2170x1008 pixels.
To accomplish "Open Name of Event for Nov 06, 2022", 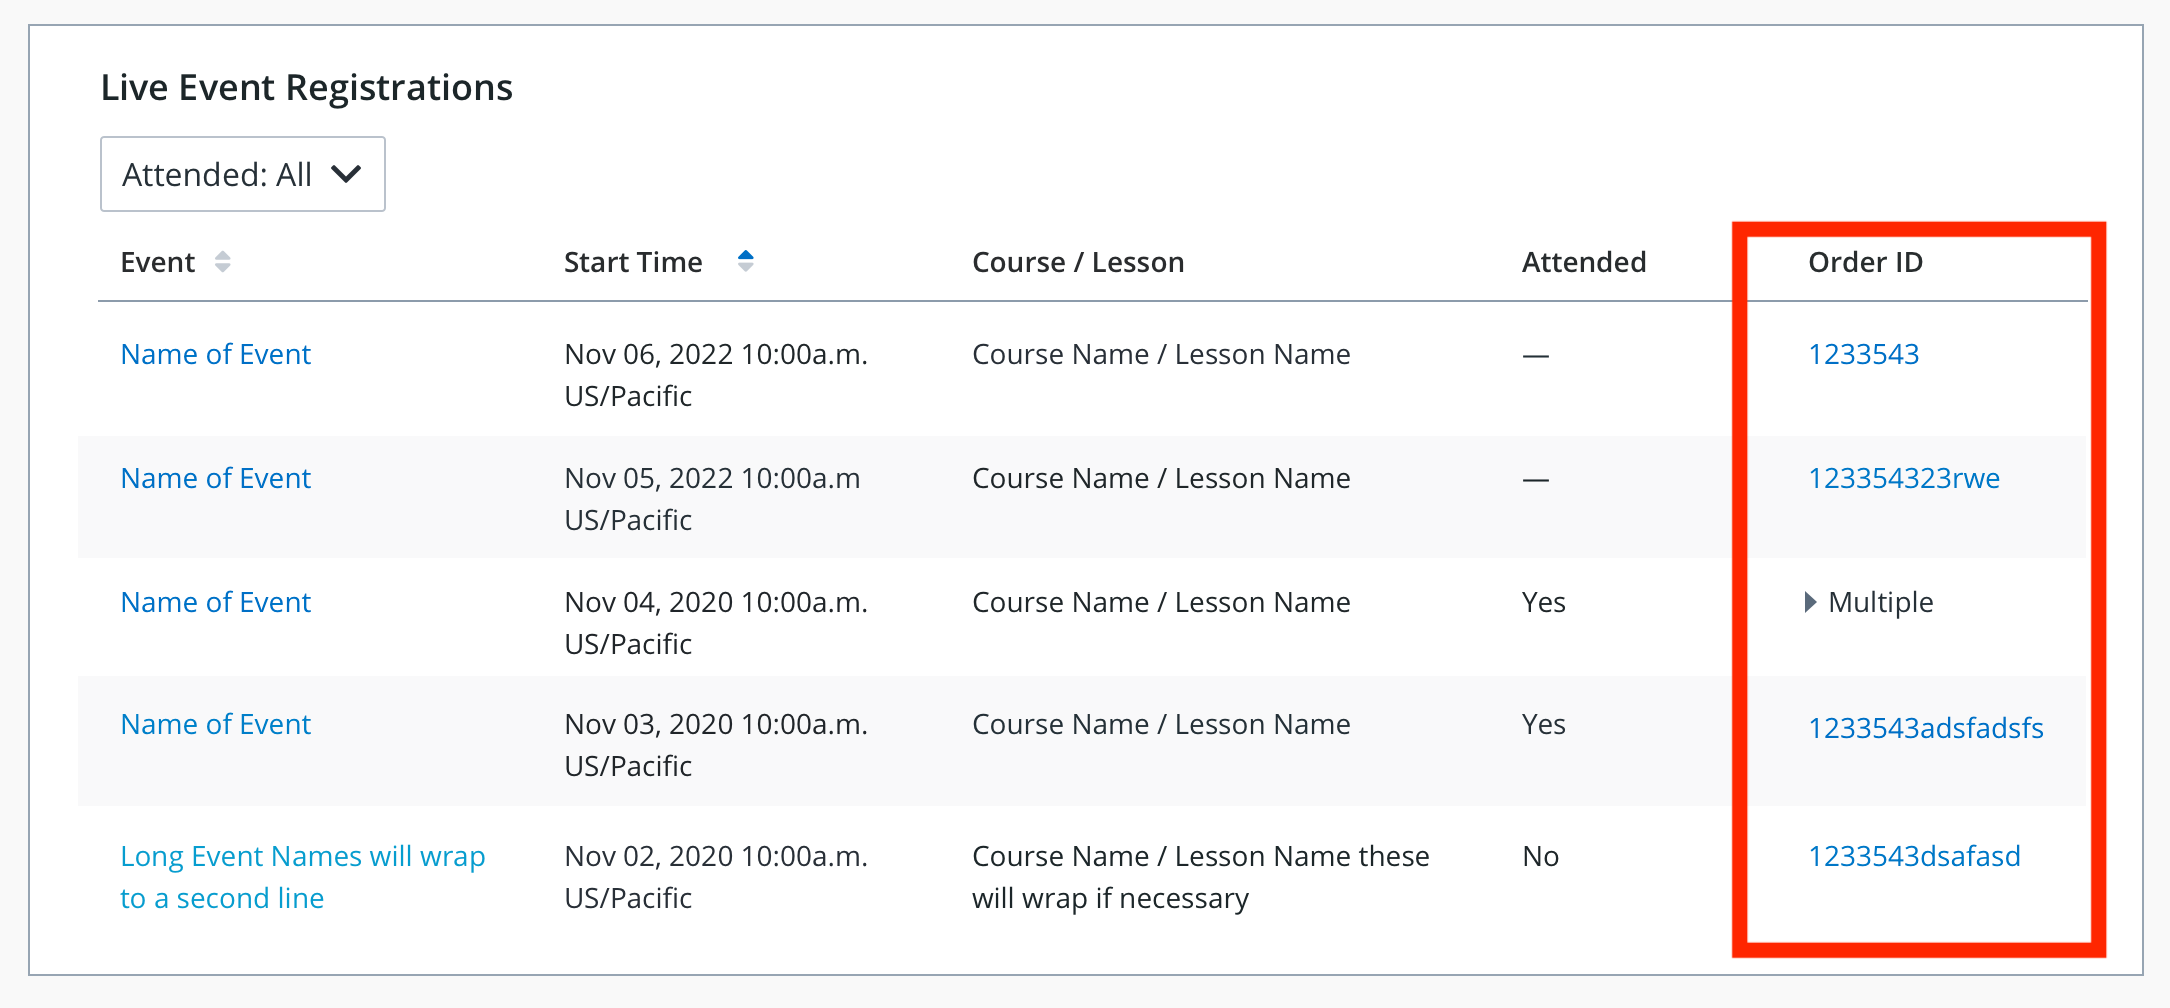I will [216, 354].
